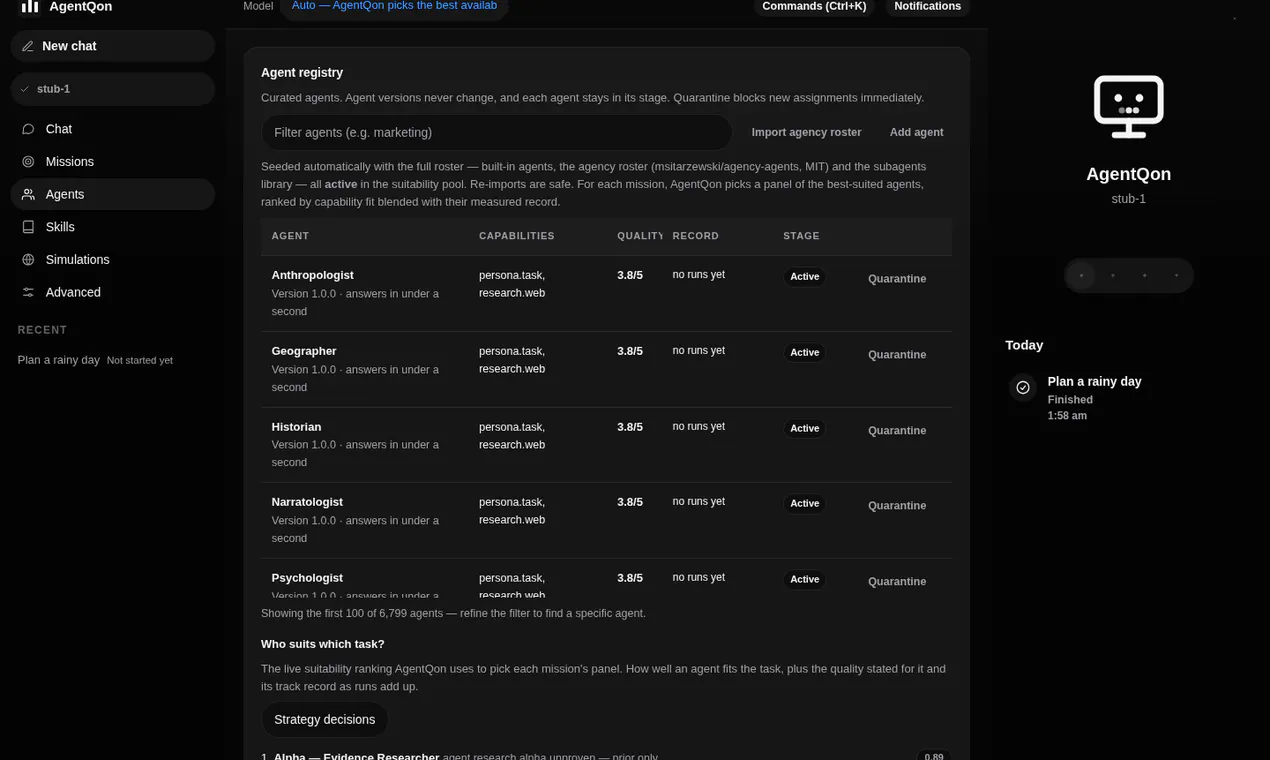Screen dimensions: 1270x760
Task: Click the Active badge for Geographer
Action: [805, 353]
